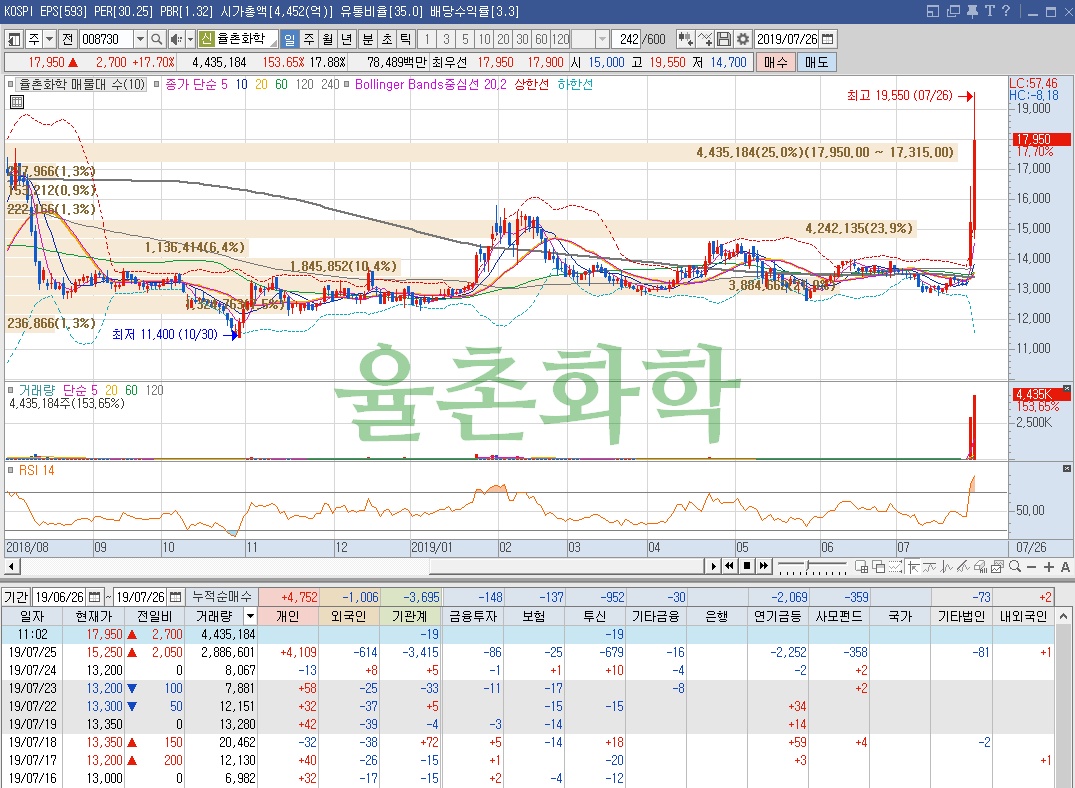The width and height of the screenshot is (1075, 788).
Task: Click the font T icon in title bar
Action: 989,11
